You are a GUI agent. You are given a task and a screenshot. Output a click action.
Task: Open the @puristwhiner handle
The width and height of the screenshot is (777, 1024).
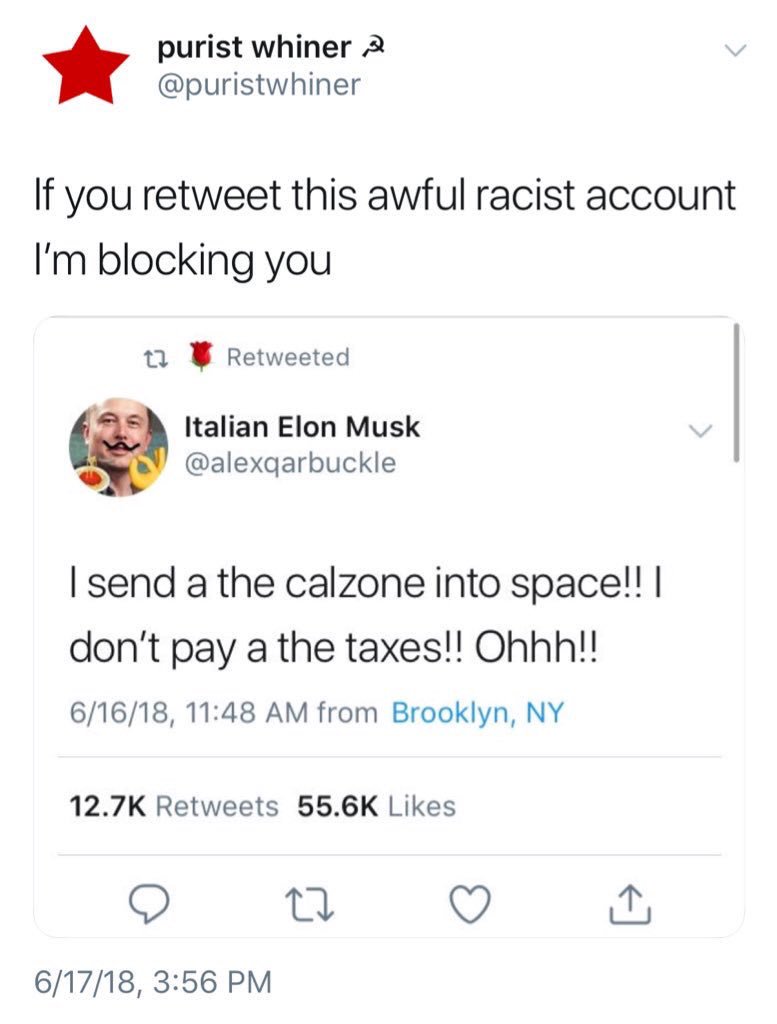[x=259, y=85]
